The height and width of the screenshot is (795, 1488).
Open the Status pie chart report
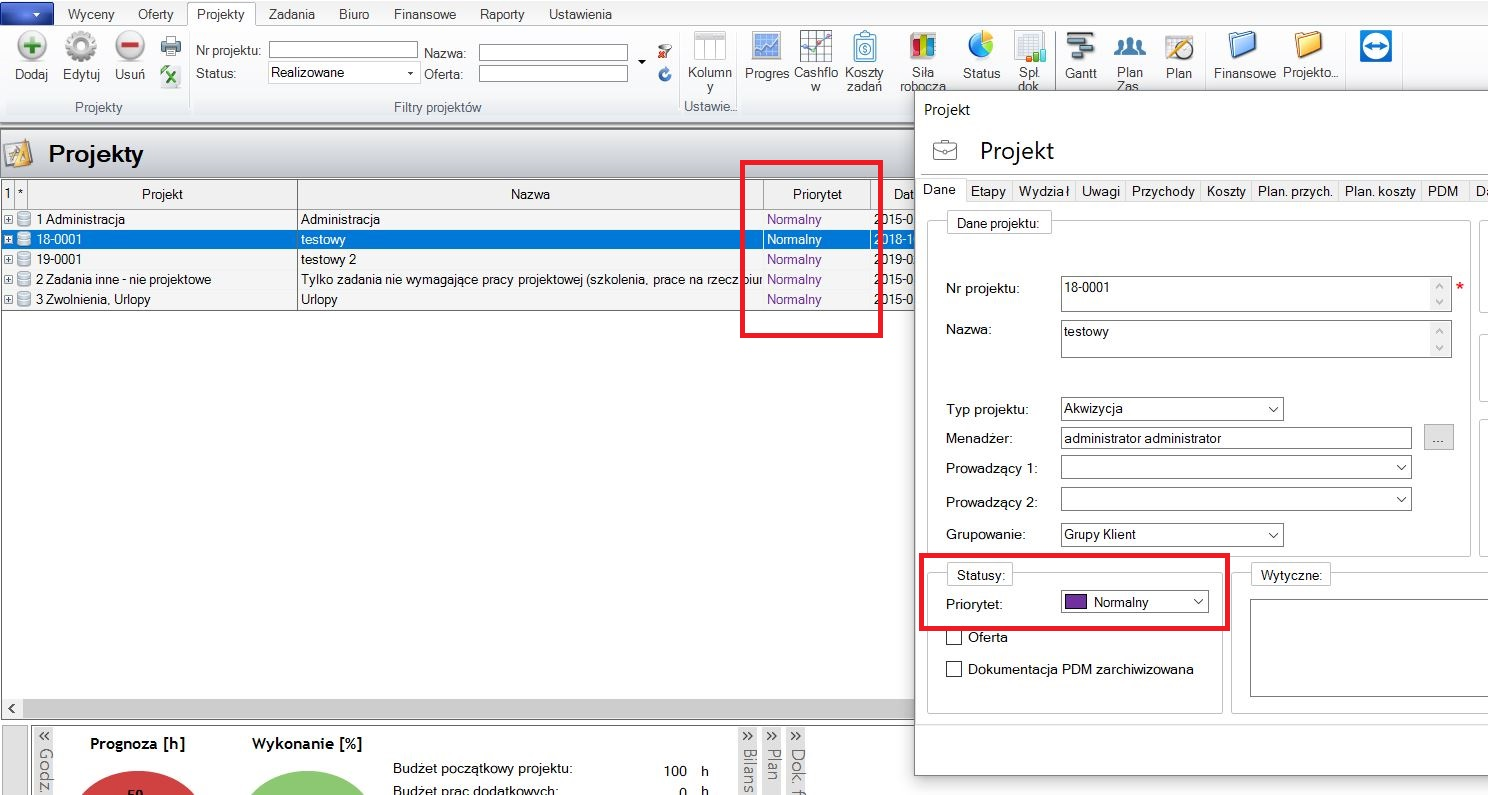pos(981,46)
